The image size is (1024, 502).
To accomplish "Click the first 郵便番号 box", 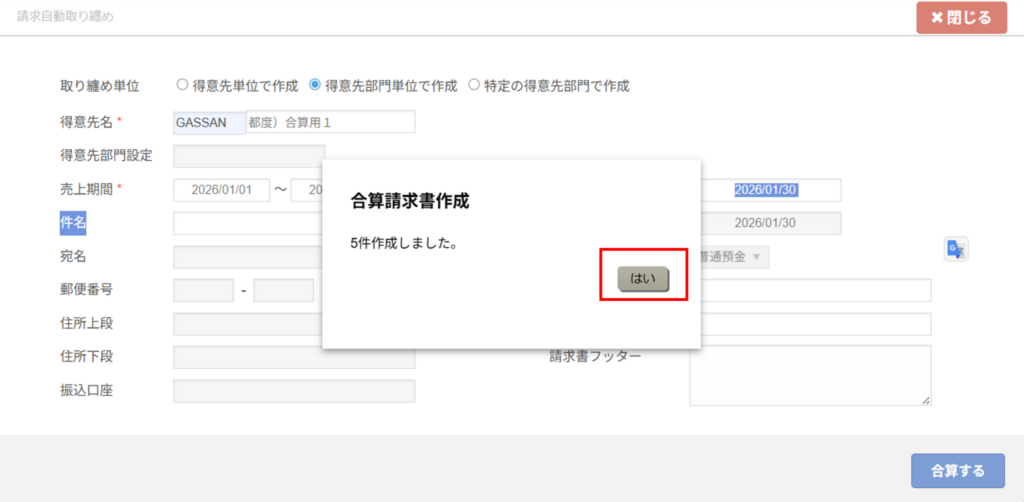I will tap(203, 290).
